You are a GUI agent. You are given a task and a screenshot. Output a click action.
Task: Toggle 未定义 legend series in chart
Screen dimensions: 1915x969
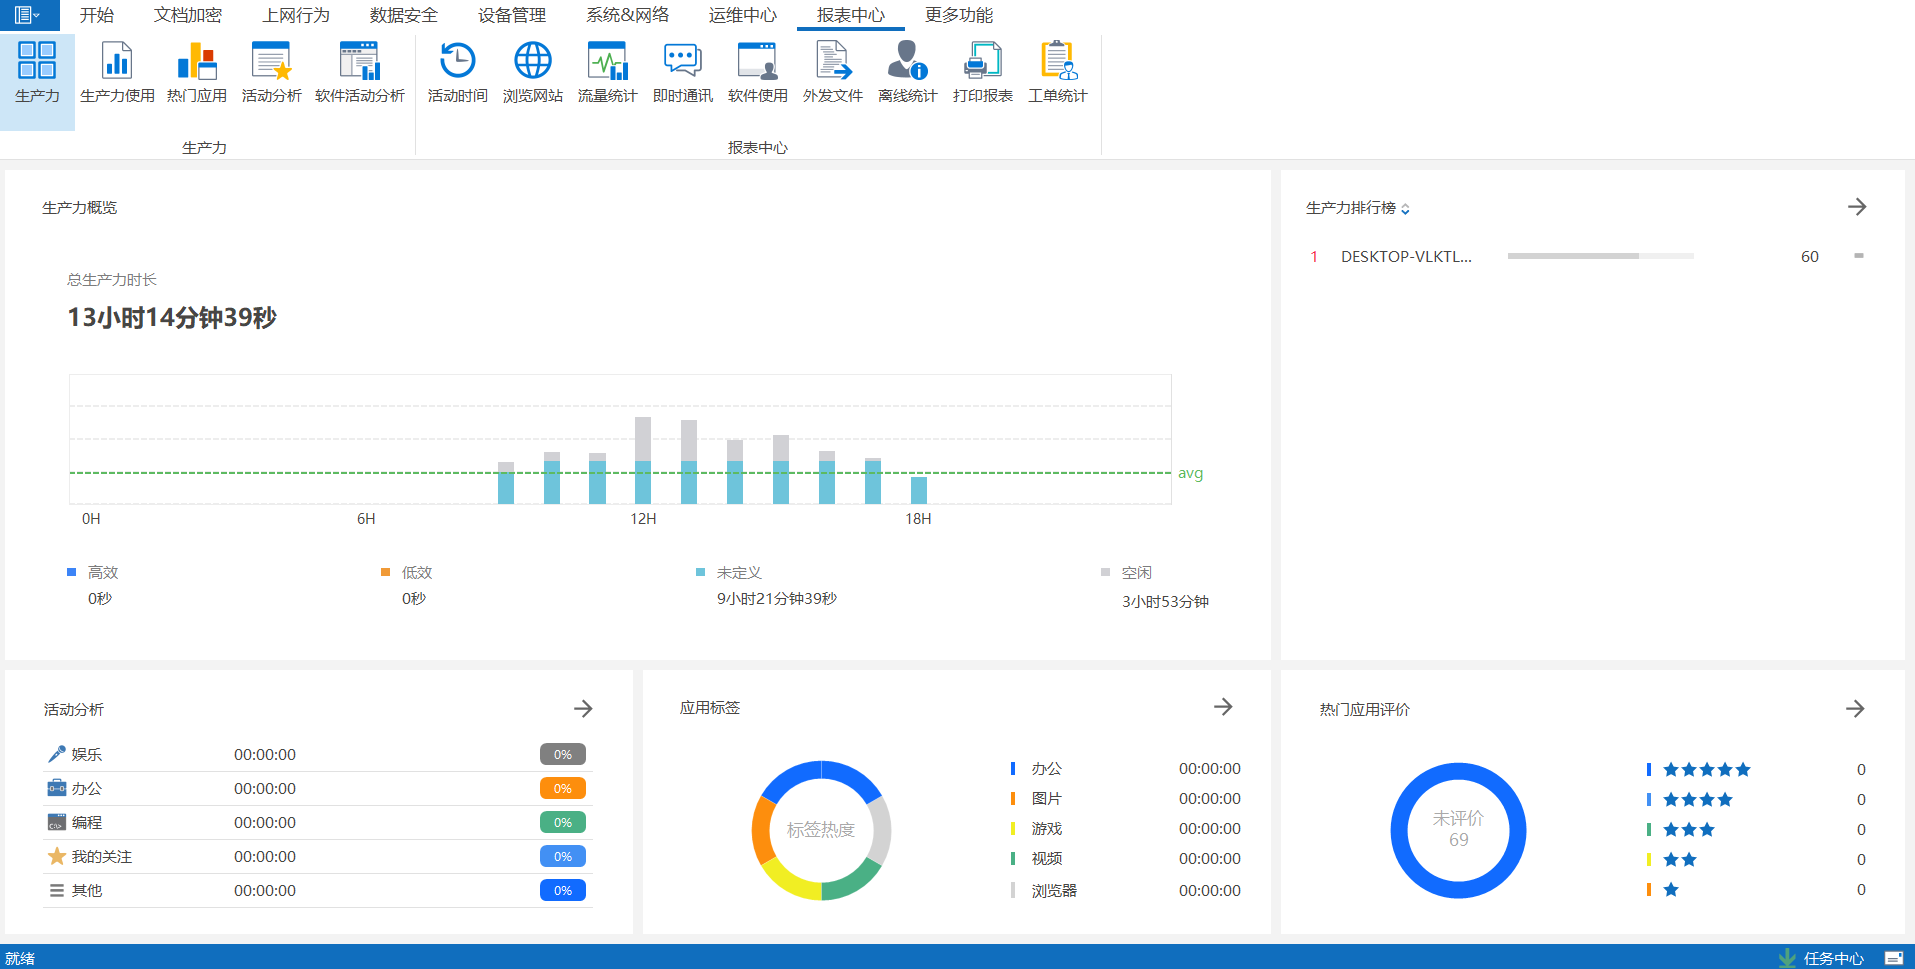pyautogui.click(x=729, y=572)
